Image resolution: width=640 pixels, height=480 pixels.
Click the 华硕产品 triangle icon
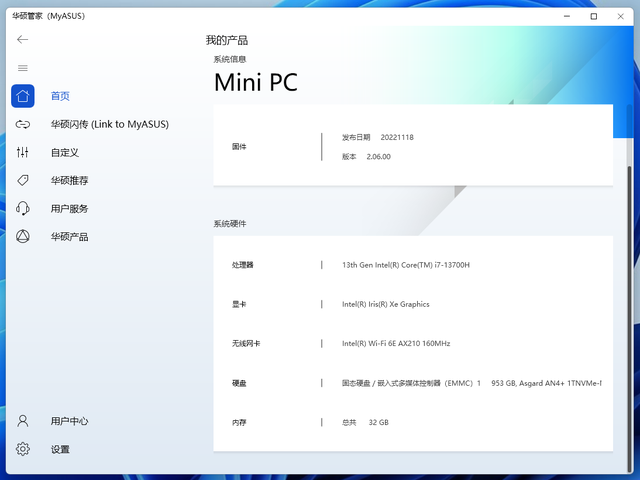(23, 236)
